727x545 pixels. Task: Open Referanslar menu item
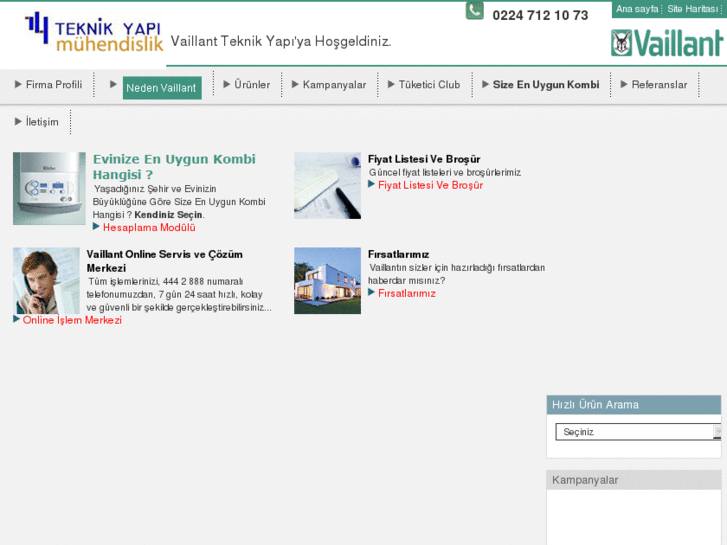(x=659, y=84)
